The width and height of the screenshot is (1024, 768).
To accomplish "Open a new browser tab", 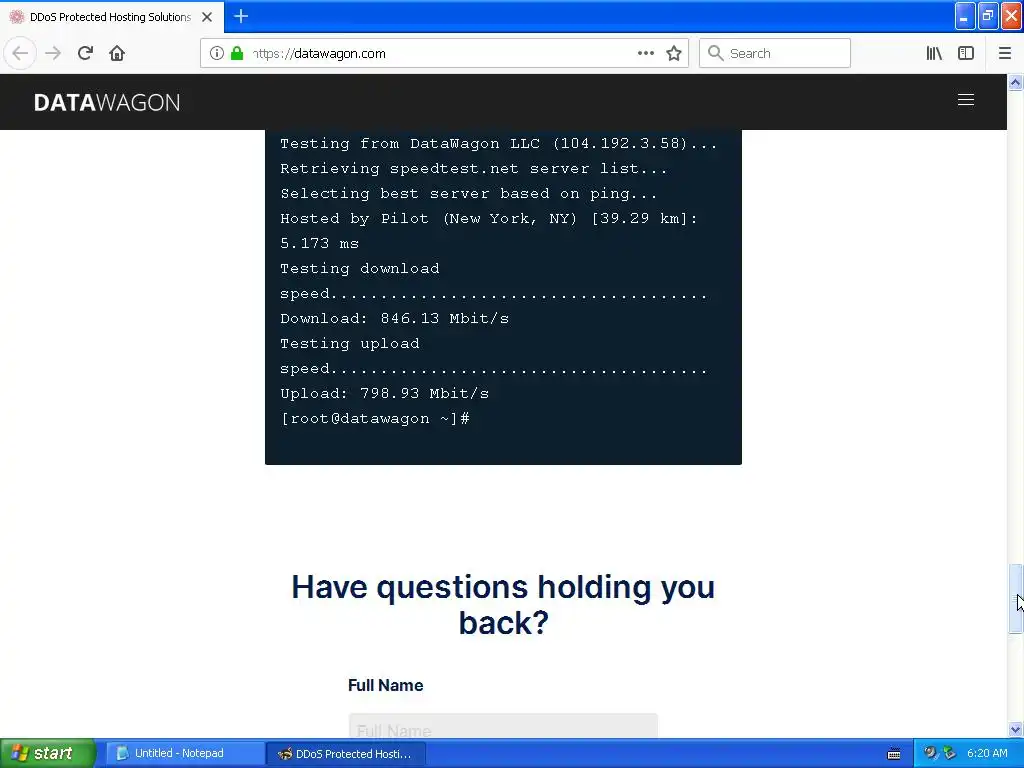I will tap(241, 16).
